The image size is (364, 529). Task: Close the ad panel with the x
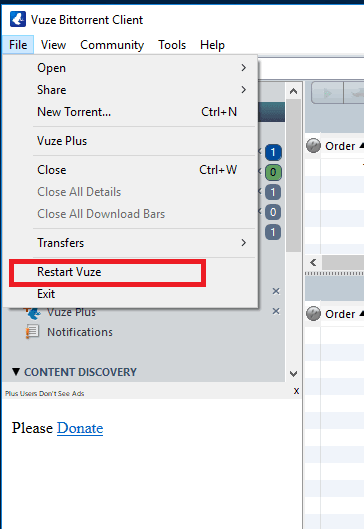[x=296, y=391]
